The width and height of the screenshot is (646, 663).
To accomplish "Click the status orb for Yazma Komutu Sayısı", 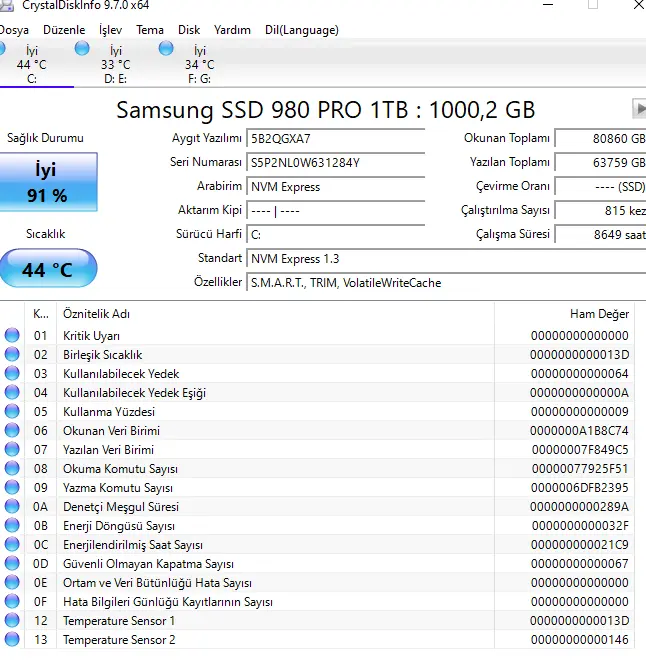I will (x=12, y=488).
